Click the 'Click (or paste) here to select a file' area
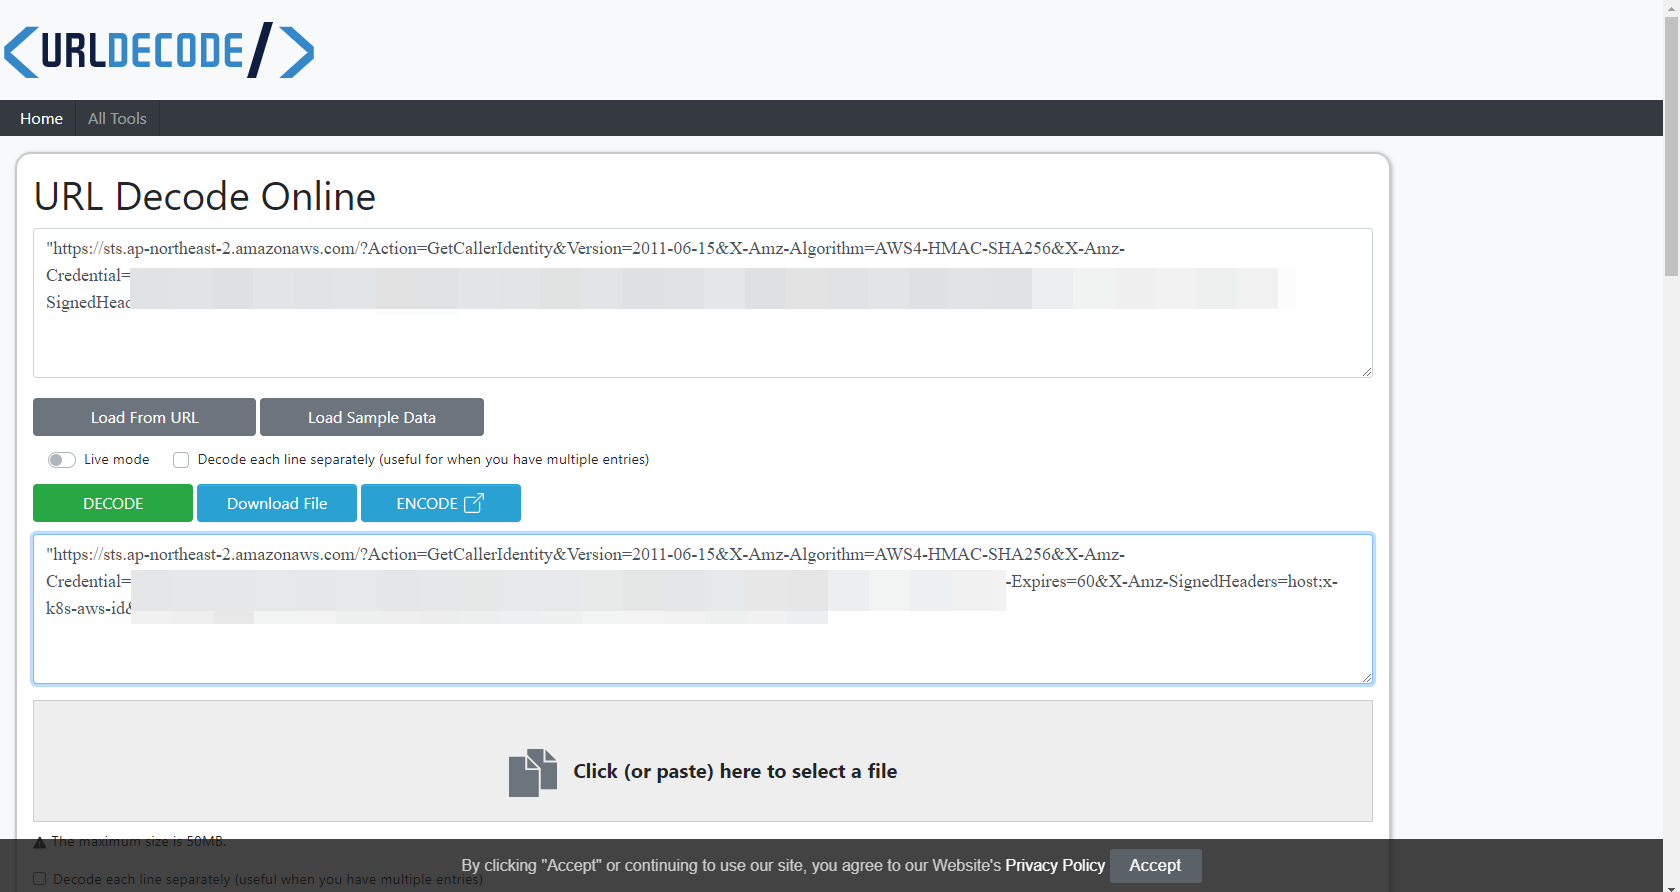 click(703, 761)
